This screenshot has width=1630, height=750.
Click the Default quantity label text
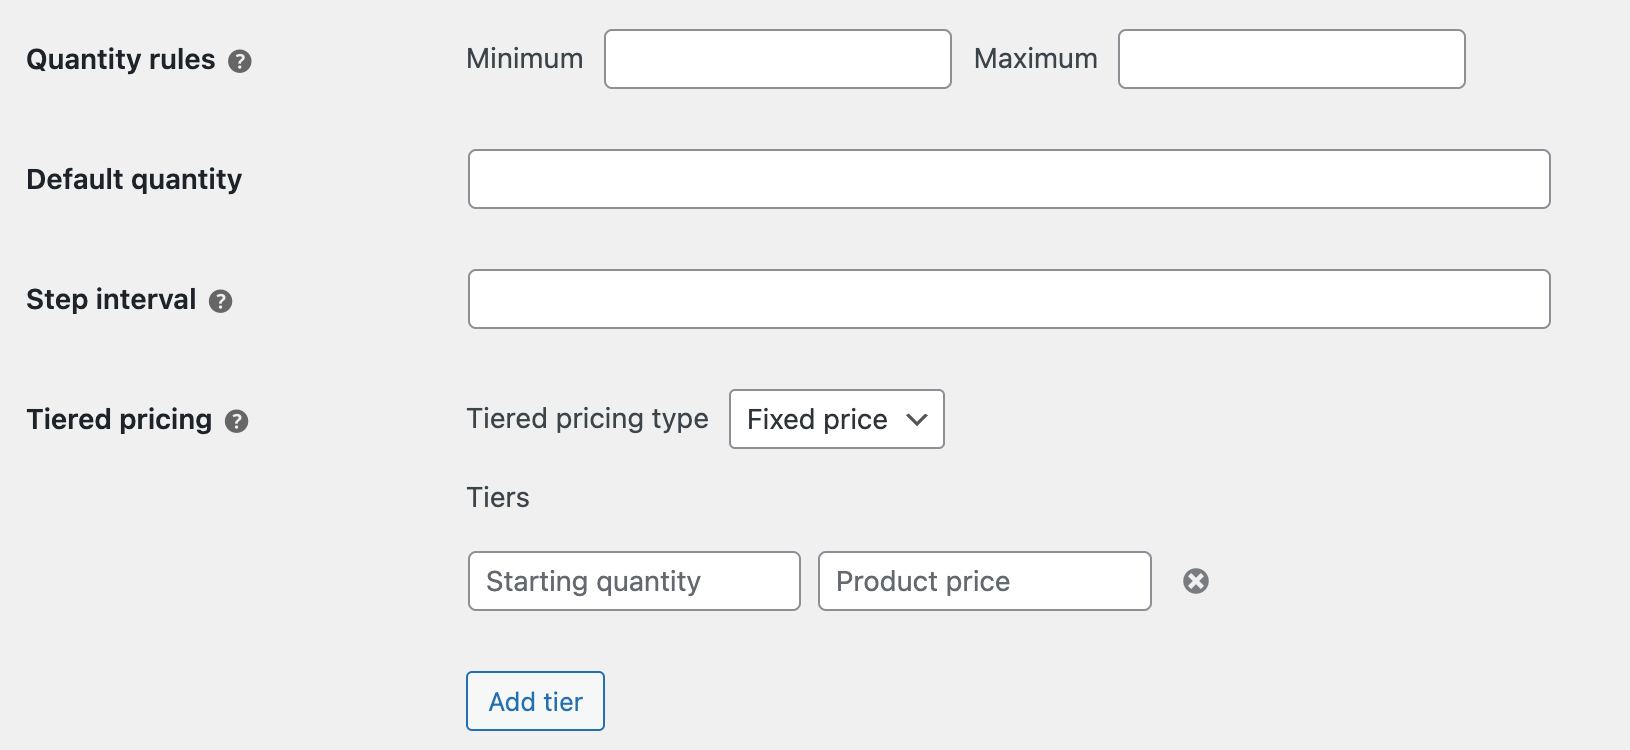click(x=134, y=180)
